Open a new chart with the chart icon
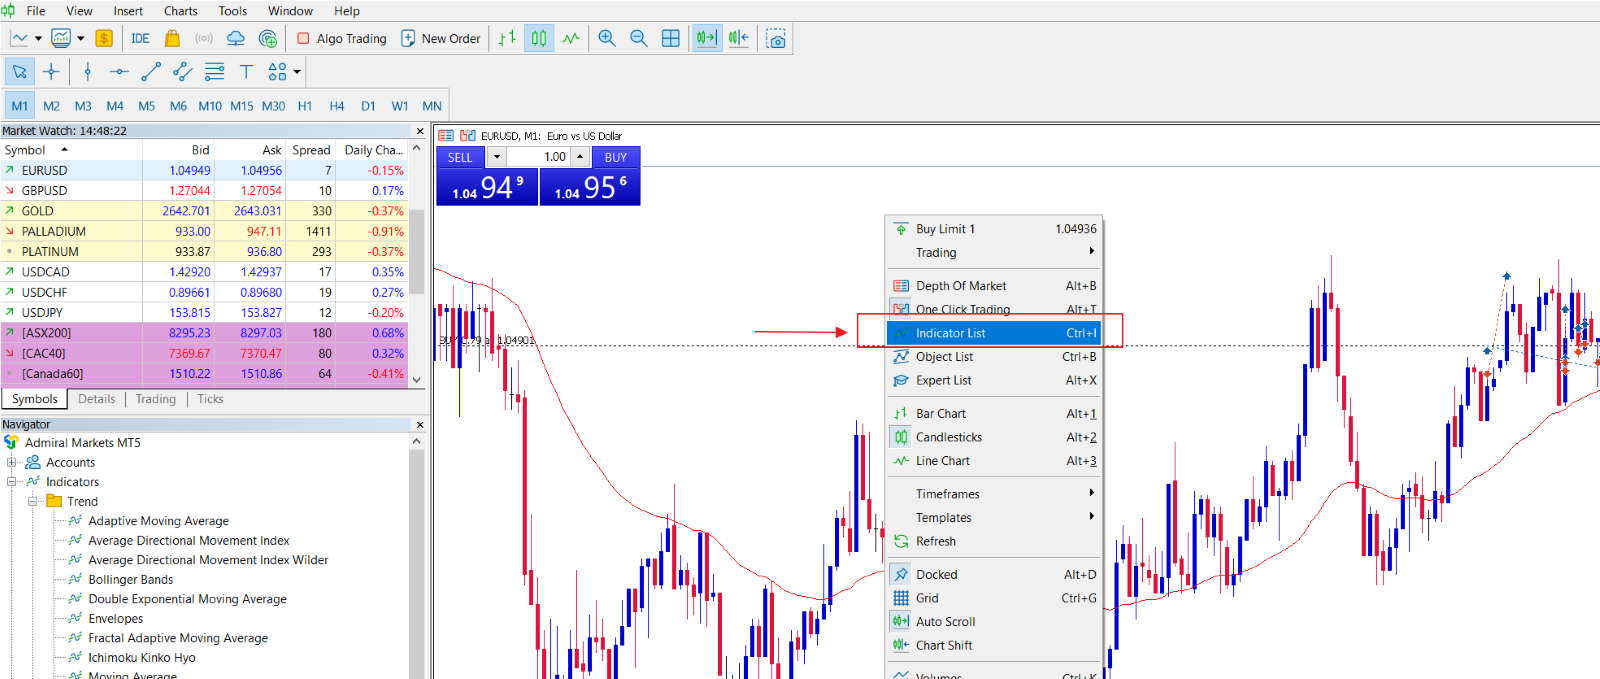Screen dimensions: 1600x679 19,38
